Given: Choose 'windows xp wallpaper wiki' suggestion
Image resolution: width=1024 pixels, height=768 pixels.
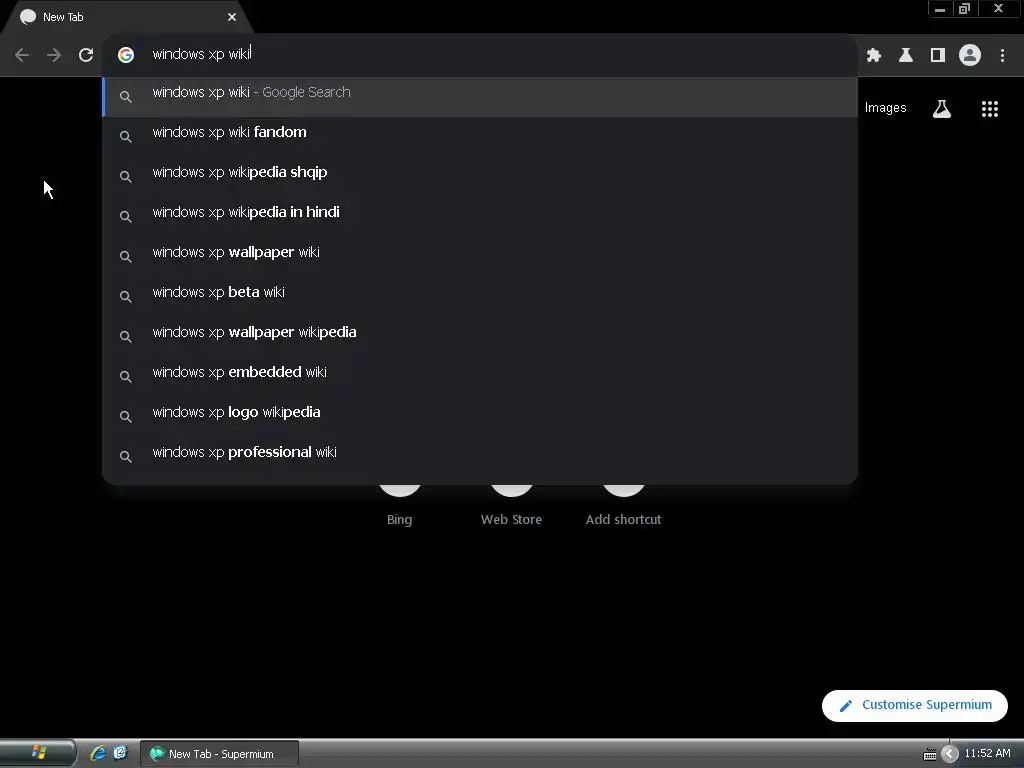Looking at the screenshot, I should (x=480, y=255).
